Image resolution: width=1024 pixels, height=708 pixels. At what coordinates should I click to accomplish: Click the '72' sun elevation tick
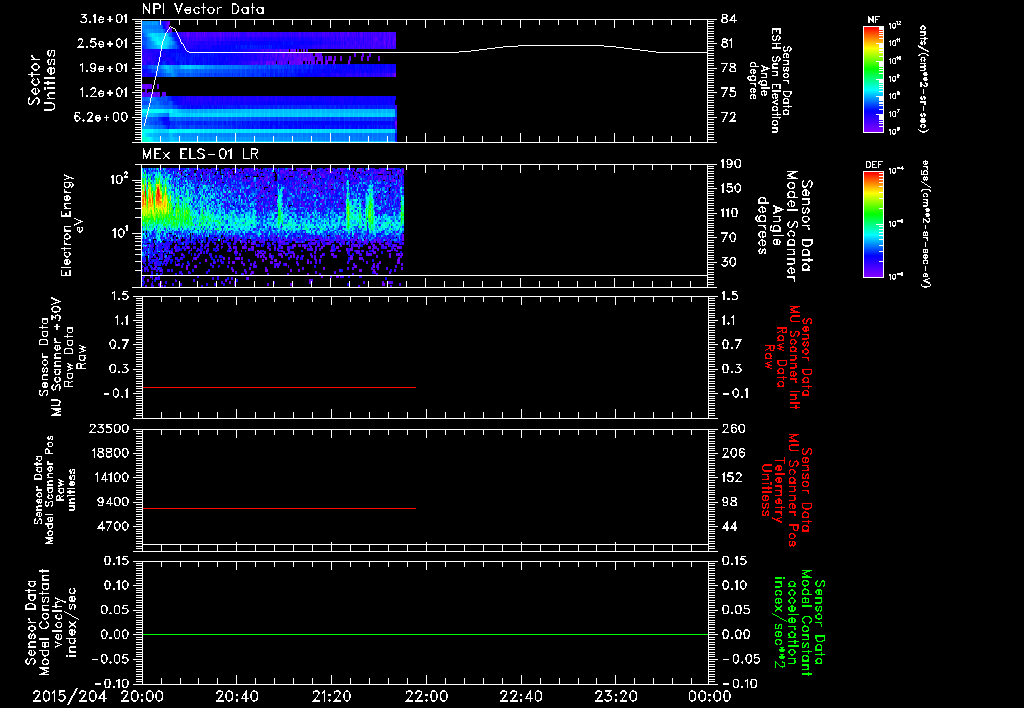click(x=729, y=118)
